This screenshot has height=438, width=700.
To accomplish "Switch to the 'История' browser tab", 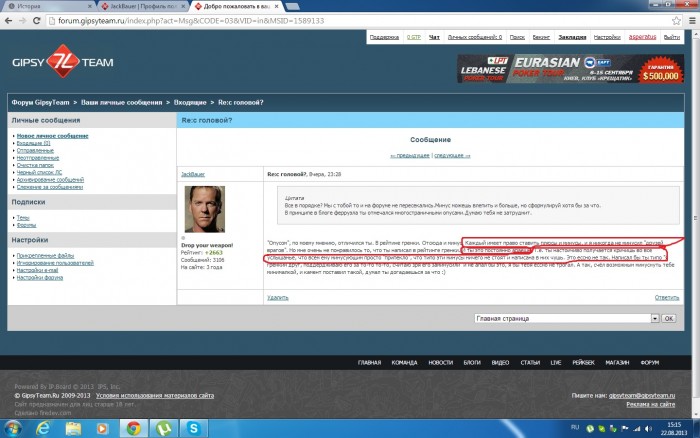I will [x=47, y=6].
